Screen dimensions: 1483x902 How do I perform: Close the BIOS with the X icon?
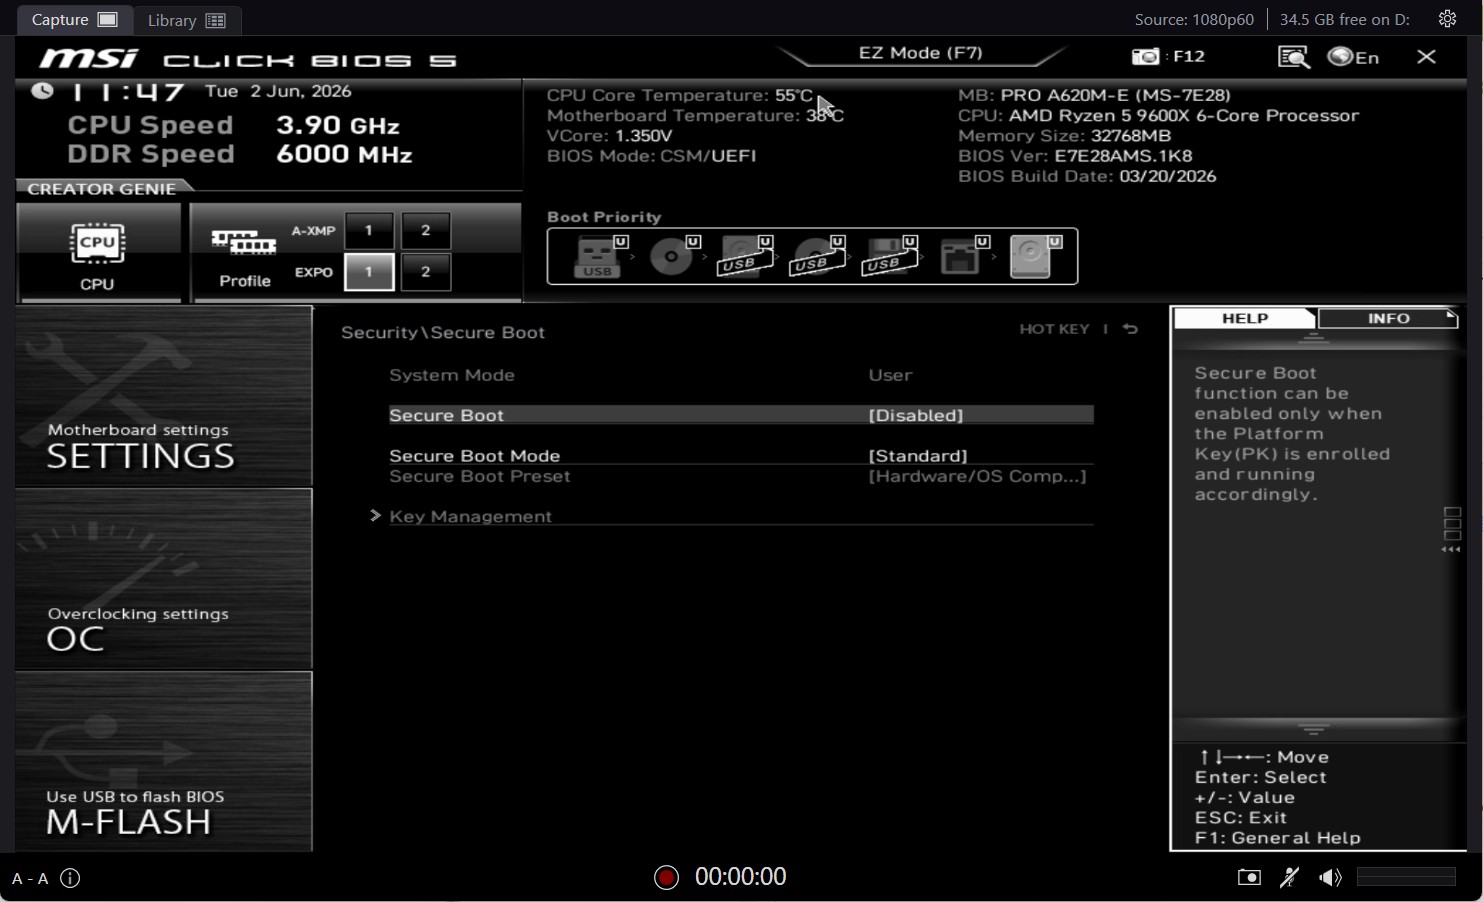[x=1427, y=57]
